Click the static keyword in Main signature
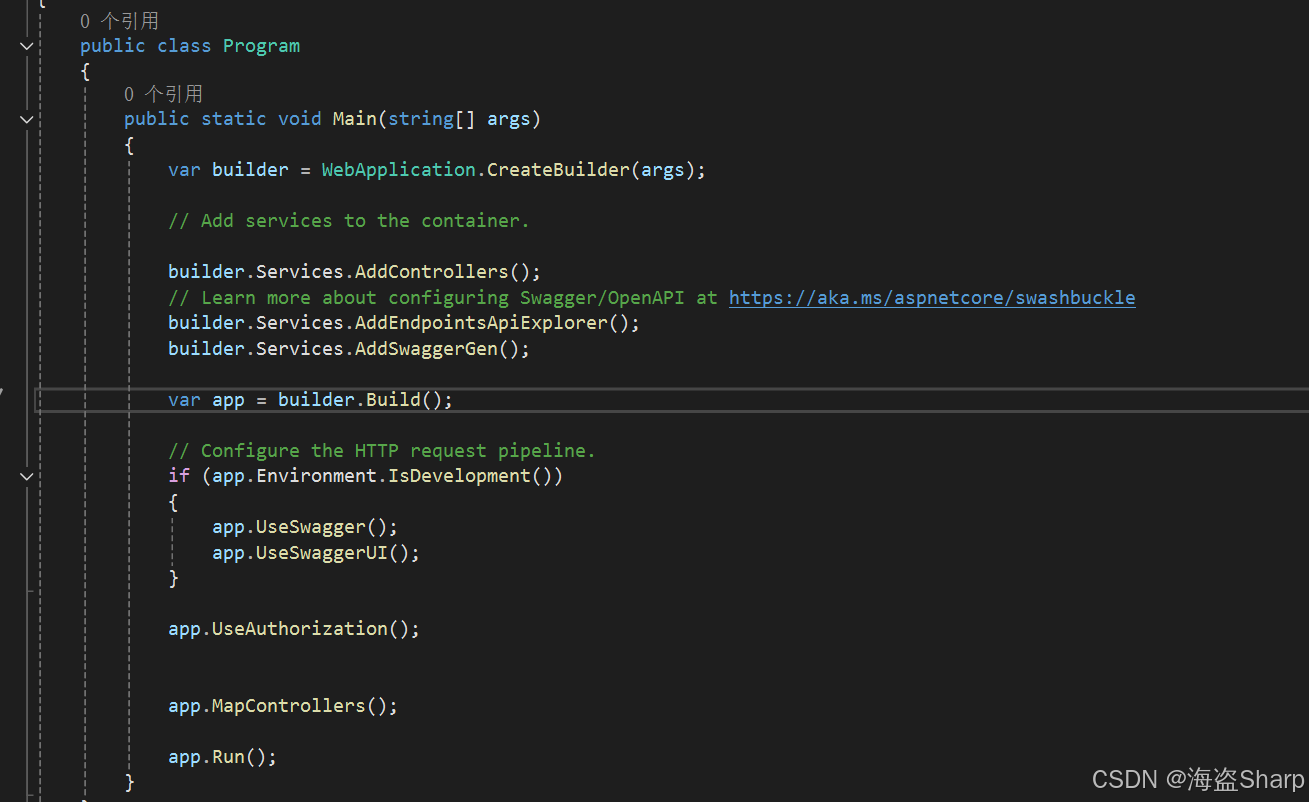Image resolution: width=1309 pixels, height=802 pixels. [x=234, y=119]
